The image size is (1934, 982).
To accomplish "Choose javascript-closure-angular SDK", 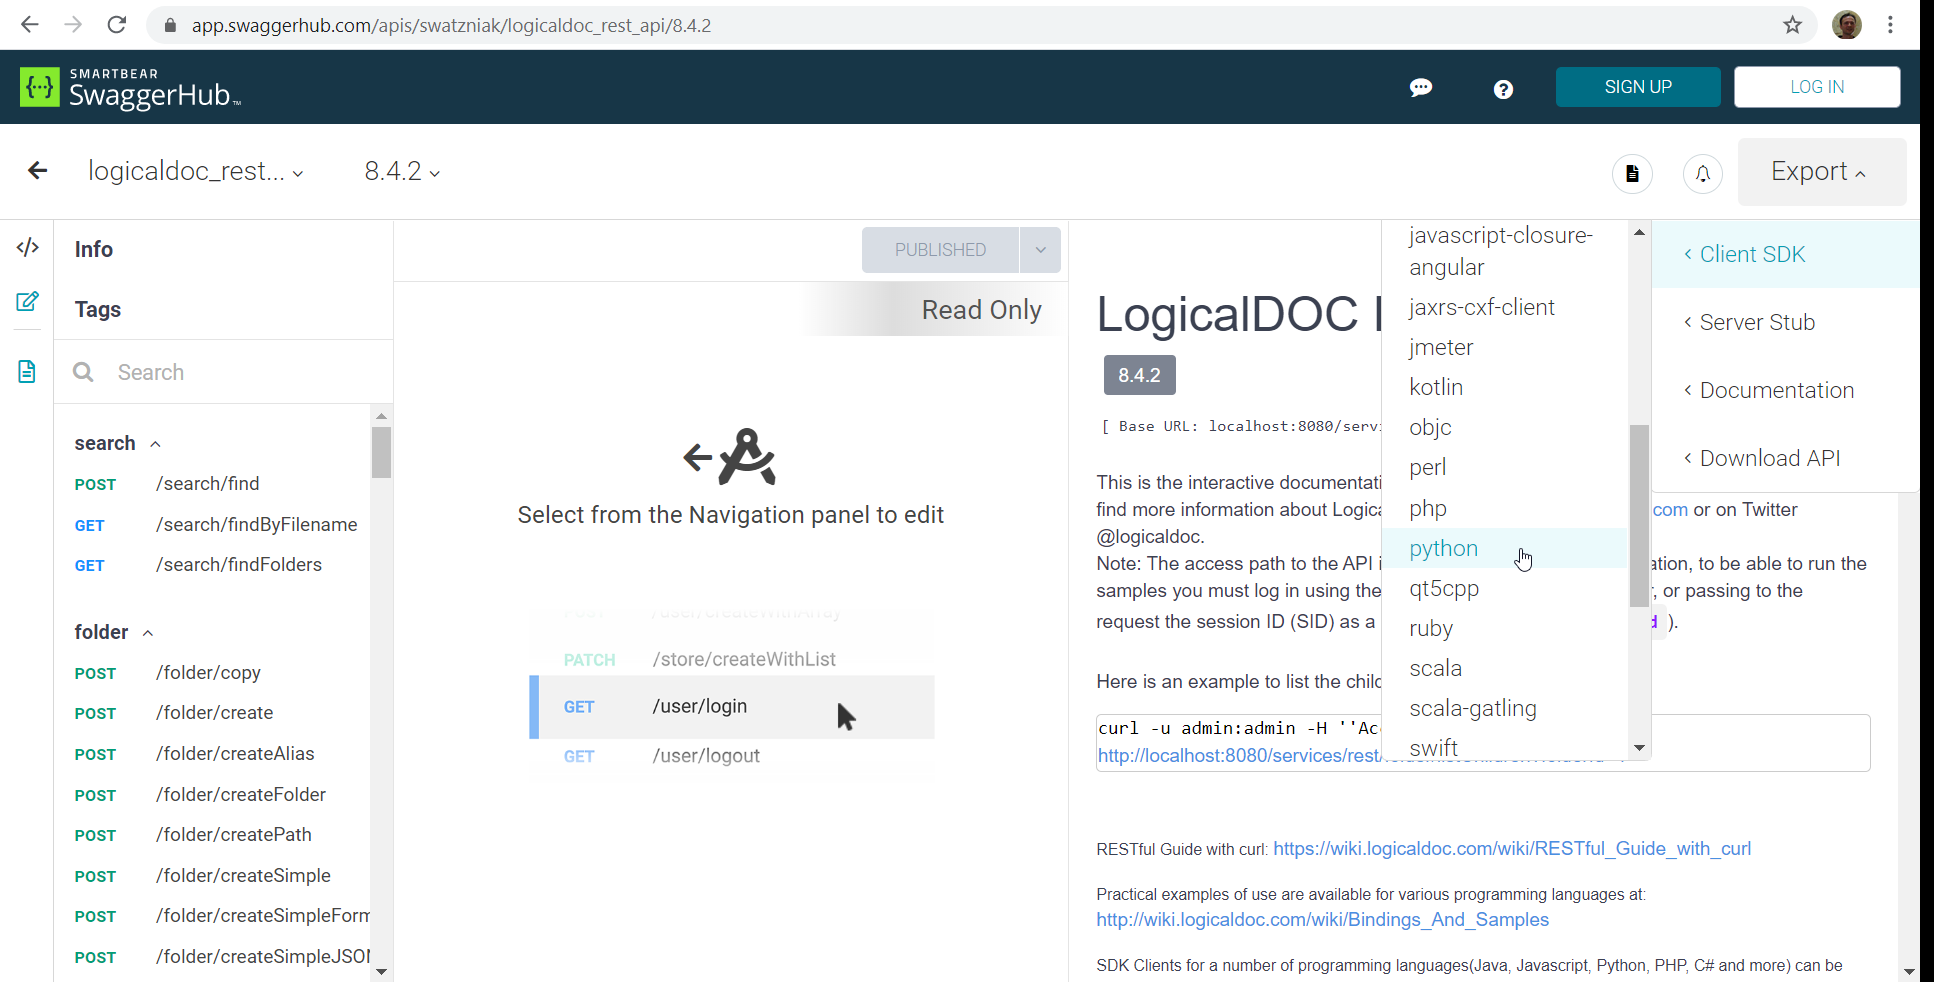I will coord(1505,251).
